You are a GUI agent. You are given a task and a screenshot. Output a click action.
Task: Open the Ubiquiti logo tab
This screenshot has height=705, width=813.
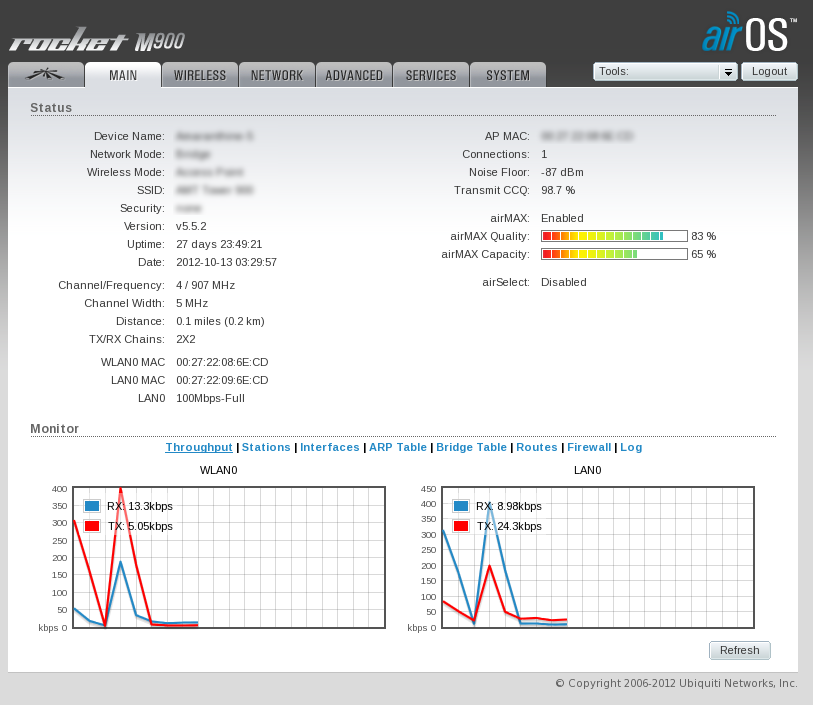[46, 75]
